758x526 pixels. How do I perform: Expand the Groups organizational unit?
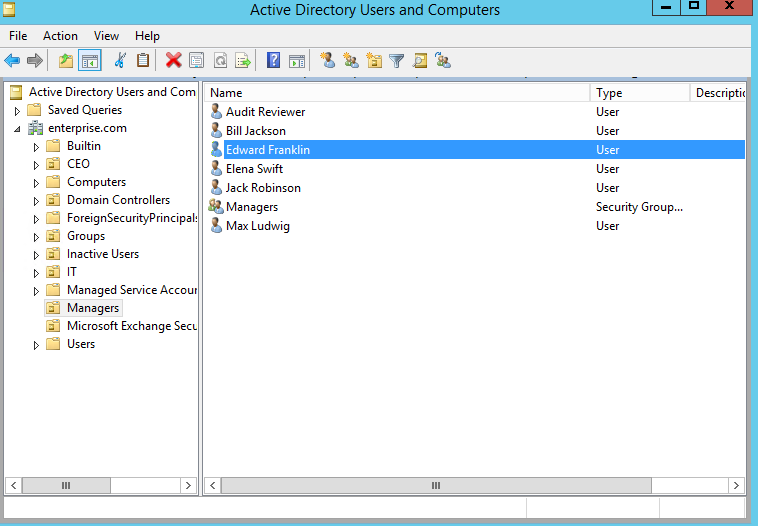(36, 237)
